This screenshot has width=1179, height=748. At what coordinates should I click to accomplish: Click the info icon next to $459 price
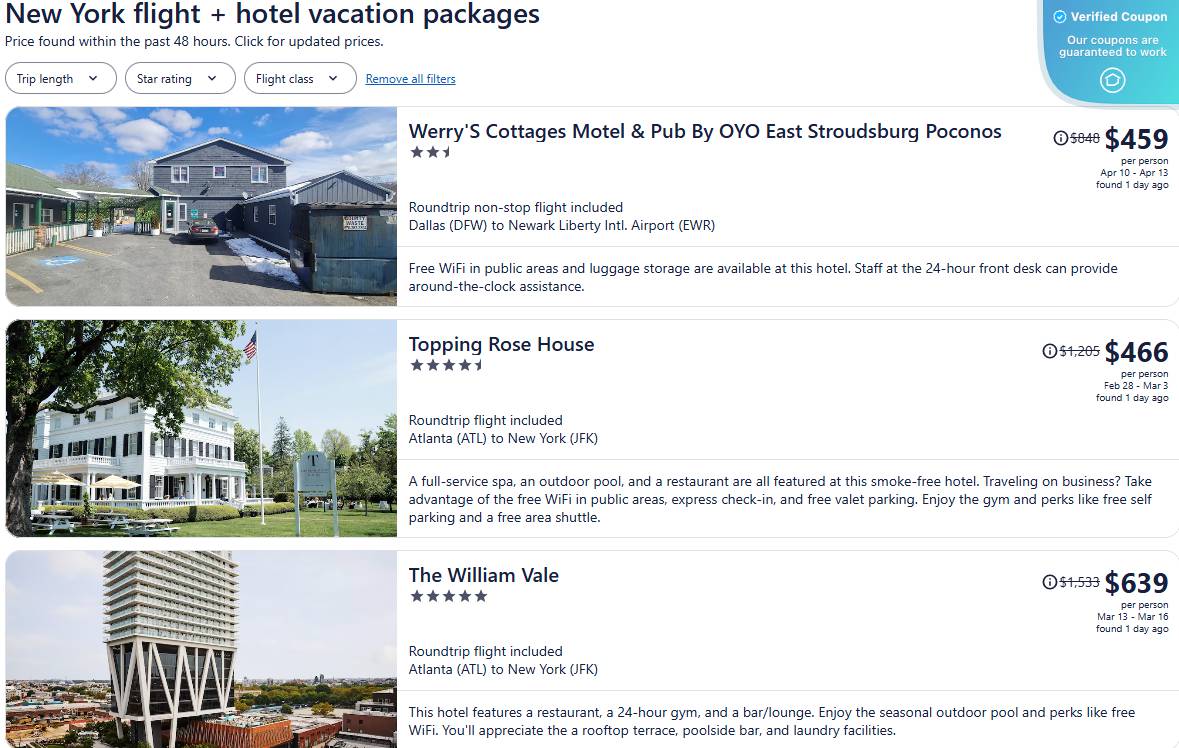[x=1060, y=138]
